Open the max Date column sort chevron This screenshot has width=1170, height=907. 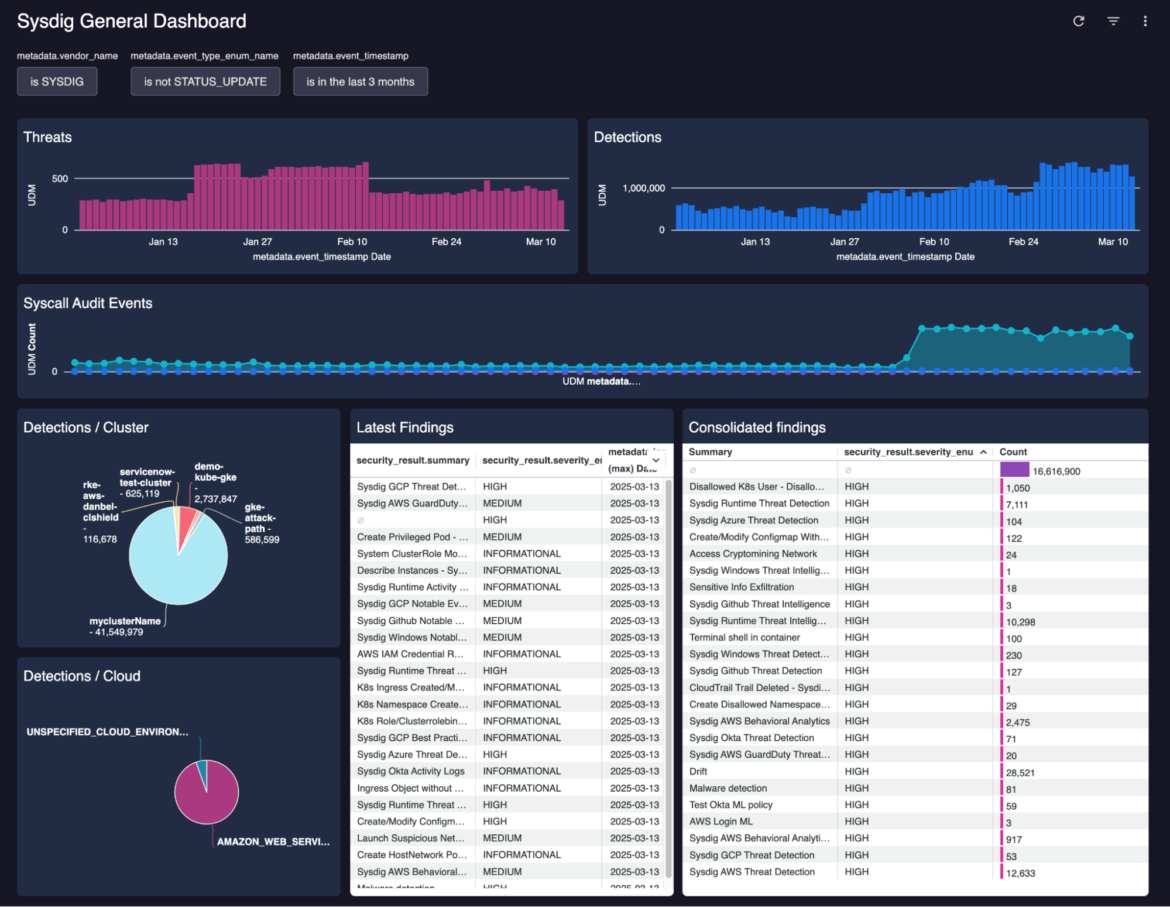click(x=656, y=460)
